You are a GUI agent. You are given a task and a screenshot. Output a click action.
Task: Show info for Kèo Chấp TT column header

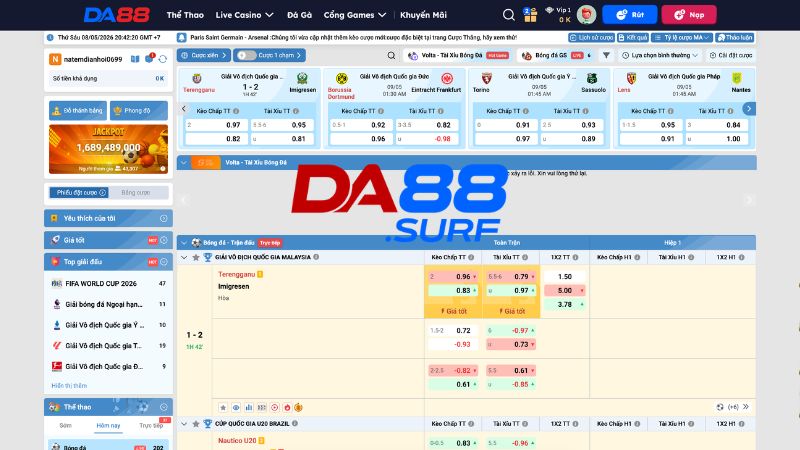tap(471, 257)
